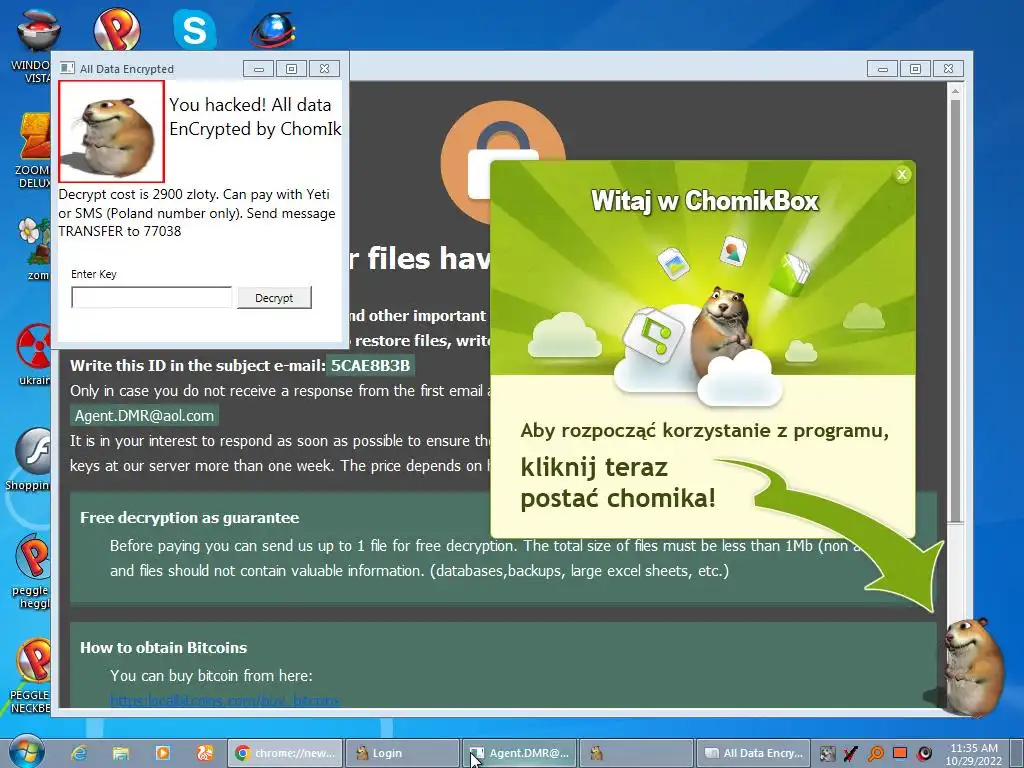Image resolution: width=1024 pixels, height=768 pixels.
Task: Click the Decrypt button
Action: click(274, 298)
